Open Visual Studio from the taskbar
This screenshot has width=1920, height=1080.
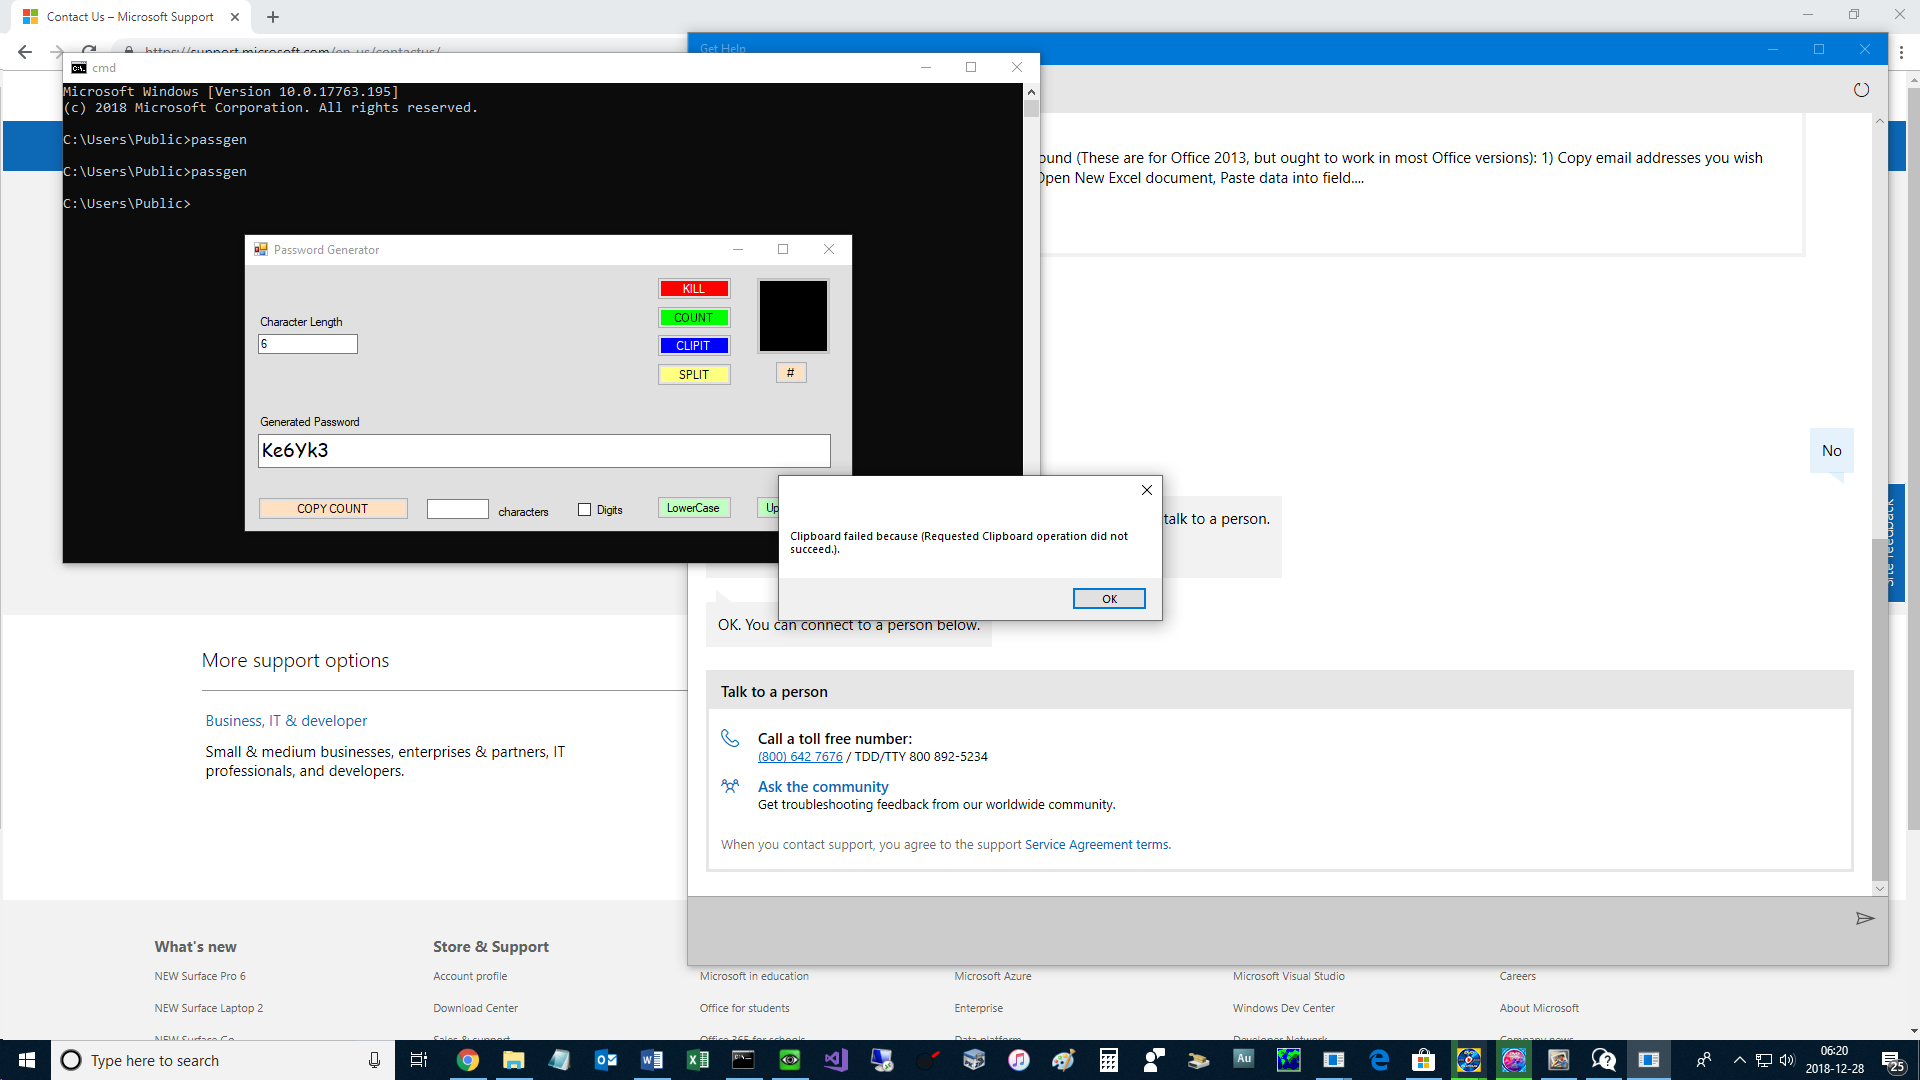(x=836, y=1060)
